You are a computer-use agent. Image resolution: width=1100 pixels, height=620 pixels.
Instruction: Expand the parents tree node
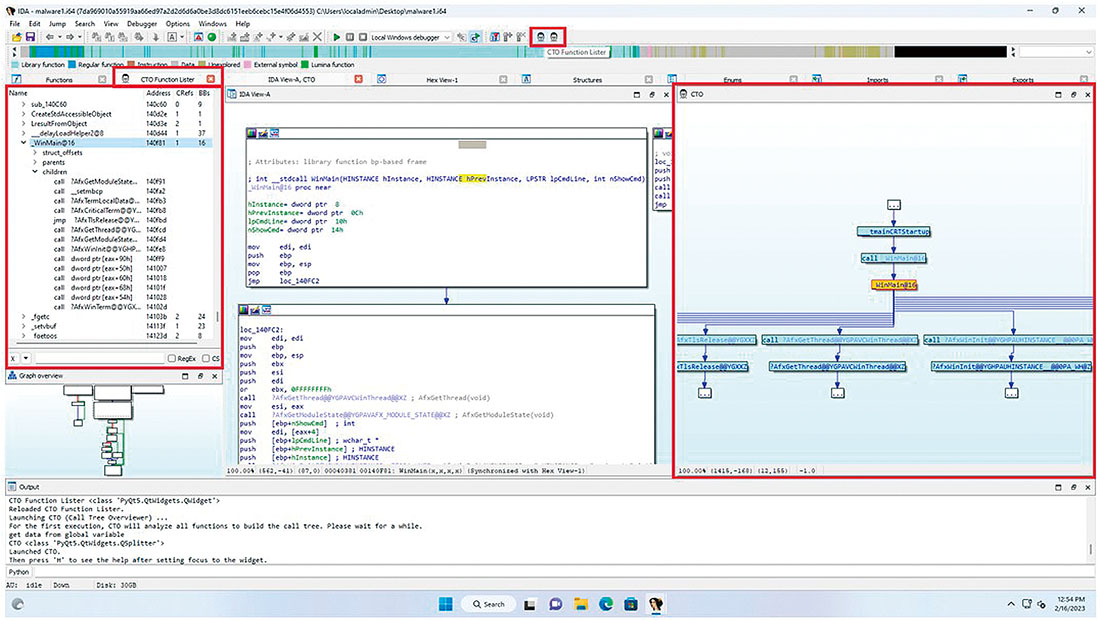coord(35,162)
